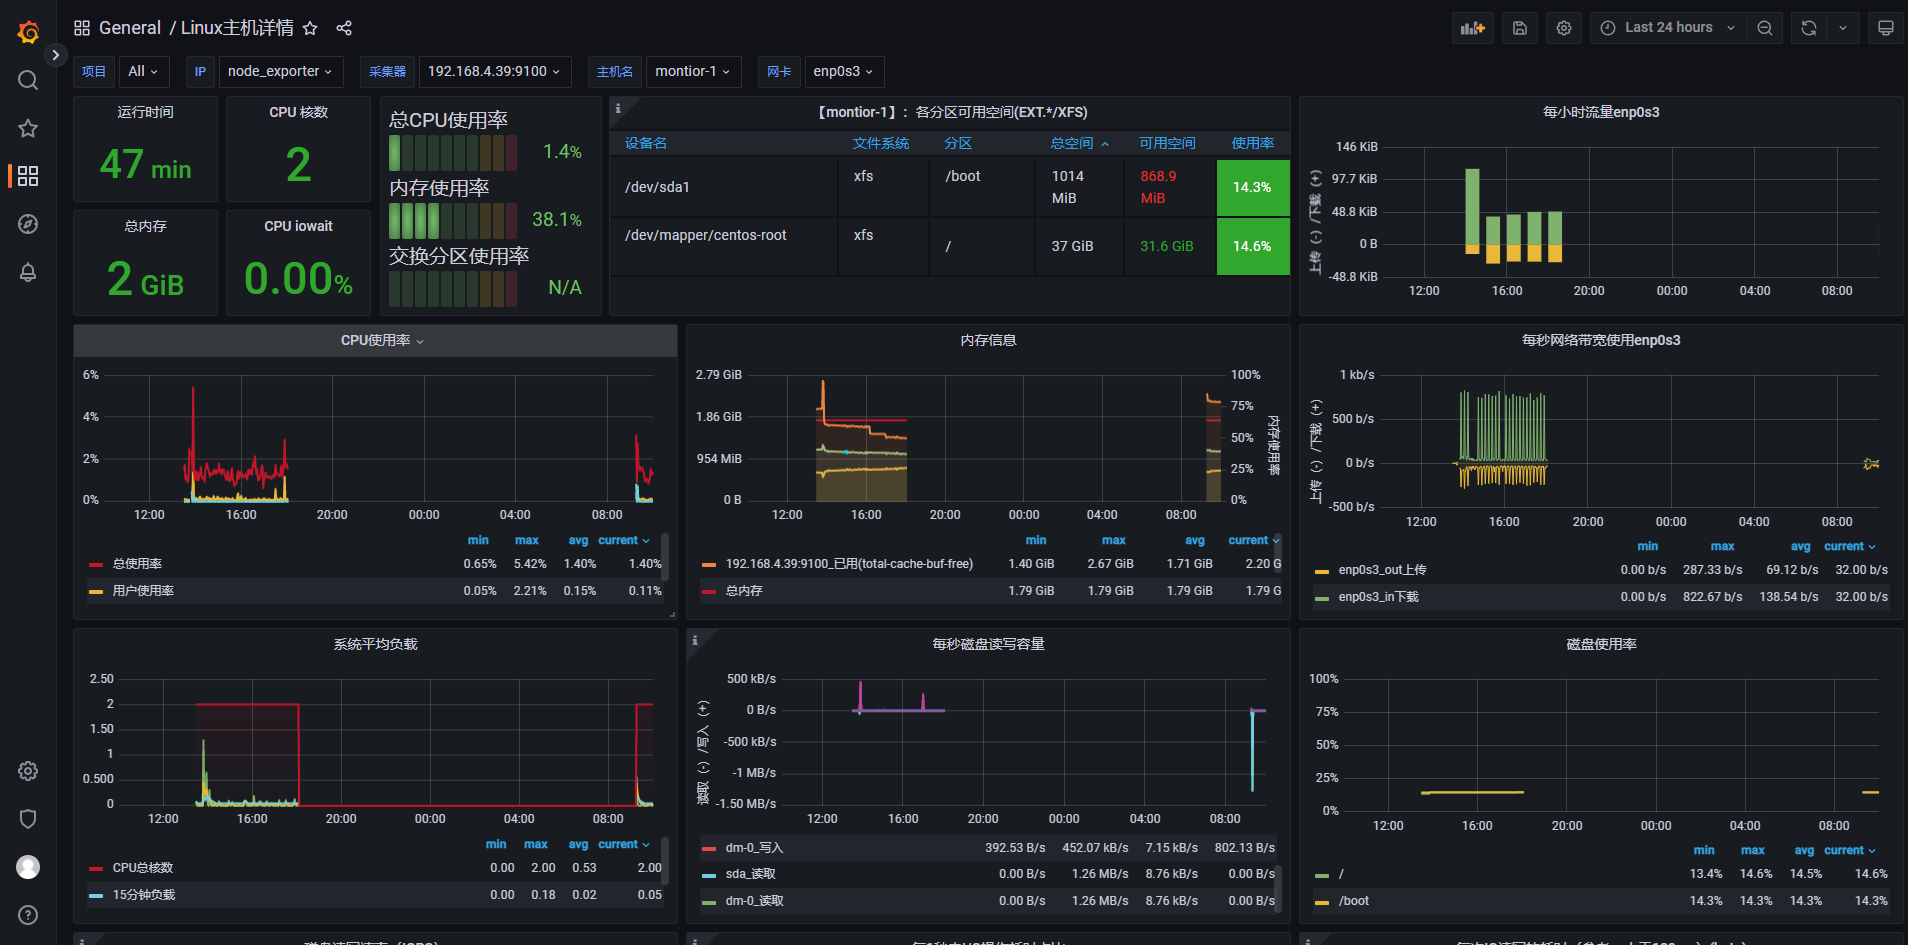The width and height of the screenshot is (1908, 945).
Task: Toggle the 总使用率 series in CPU legend
Action: click(137, 564)
